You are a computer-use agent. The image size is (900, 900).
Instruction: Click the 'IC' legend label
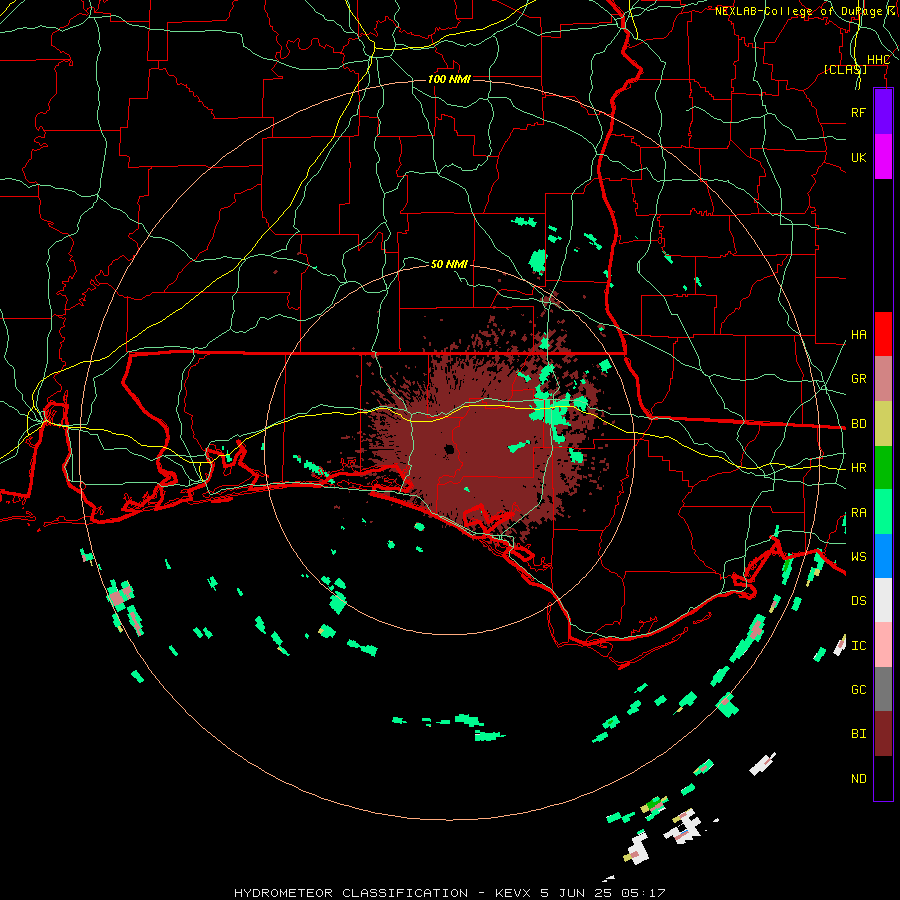(858, 646)
